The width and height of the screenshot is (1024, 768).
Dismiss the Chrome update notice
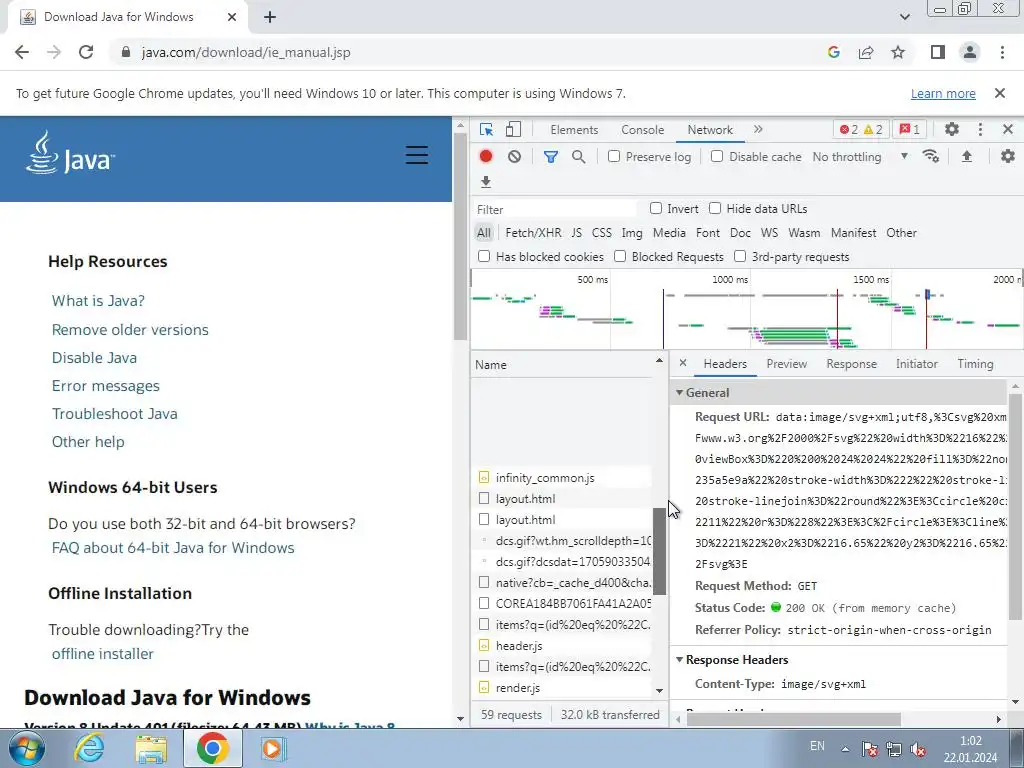coord(1000,93)
